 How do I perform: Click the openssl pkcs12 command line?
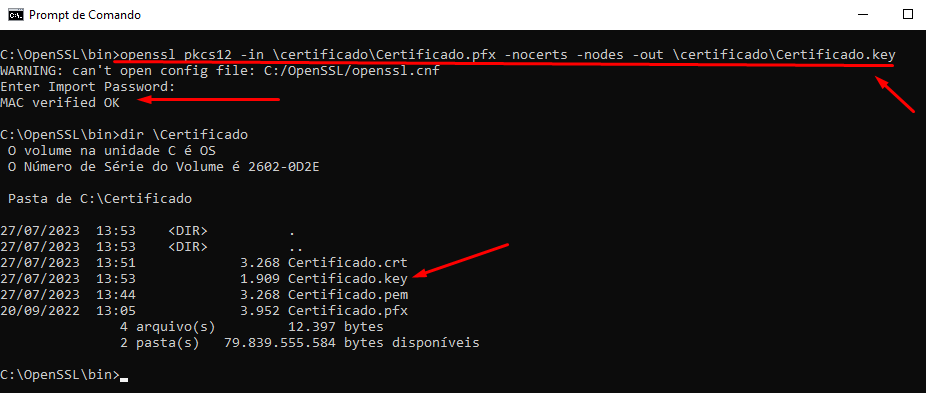coord(448,55)
